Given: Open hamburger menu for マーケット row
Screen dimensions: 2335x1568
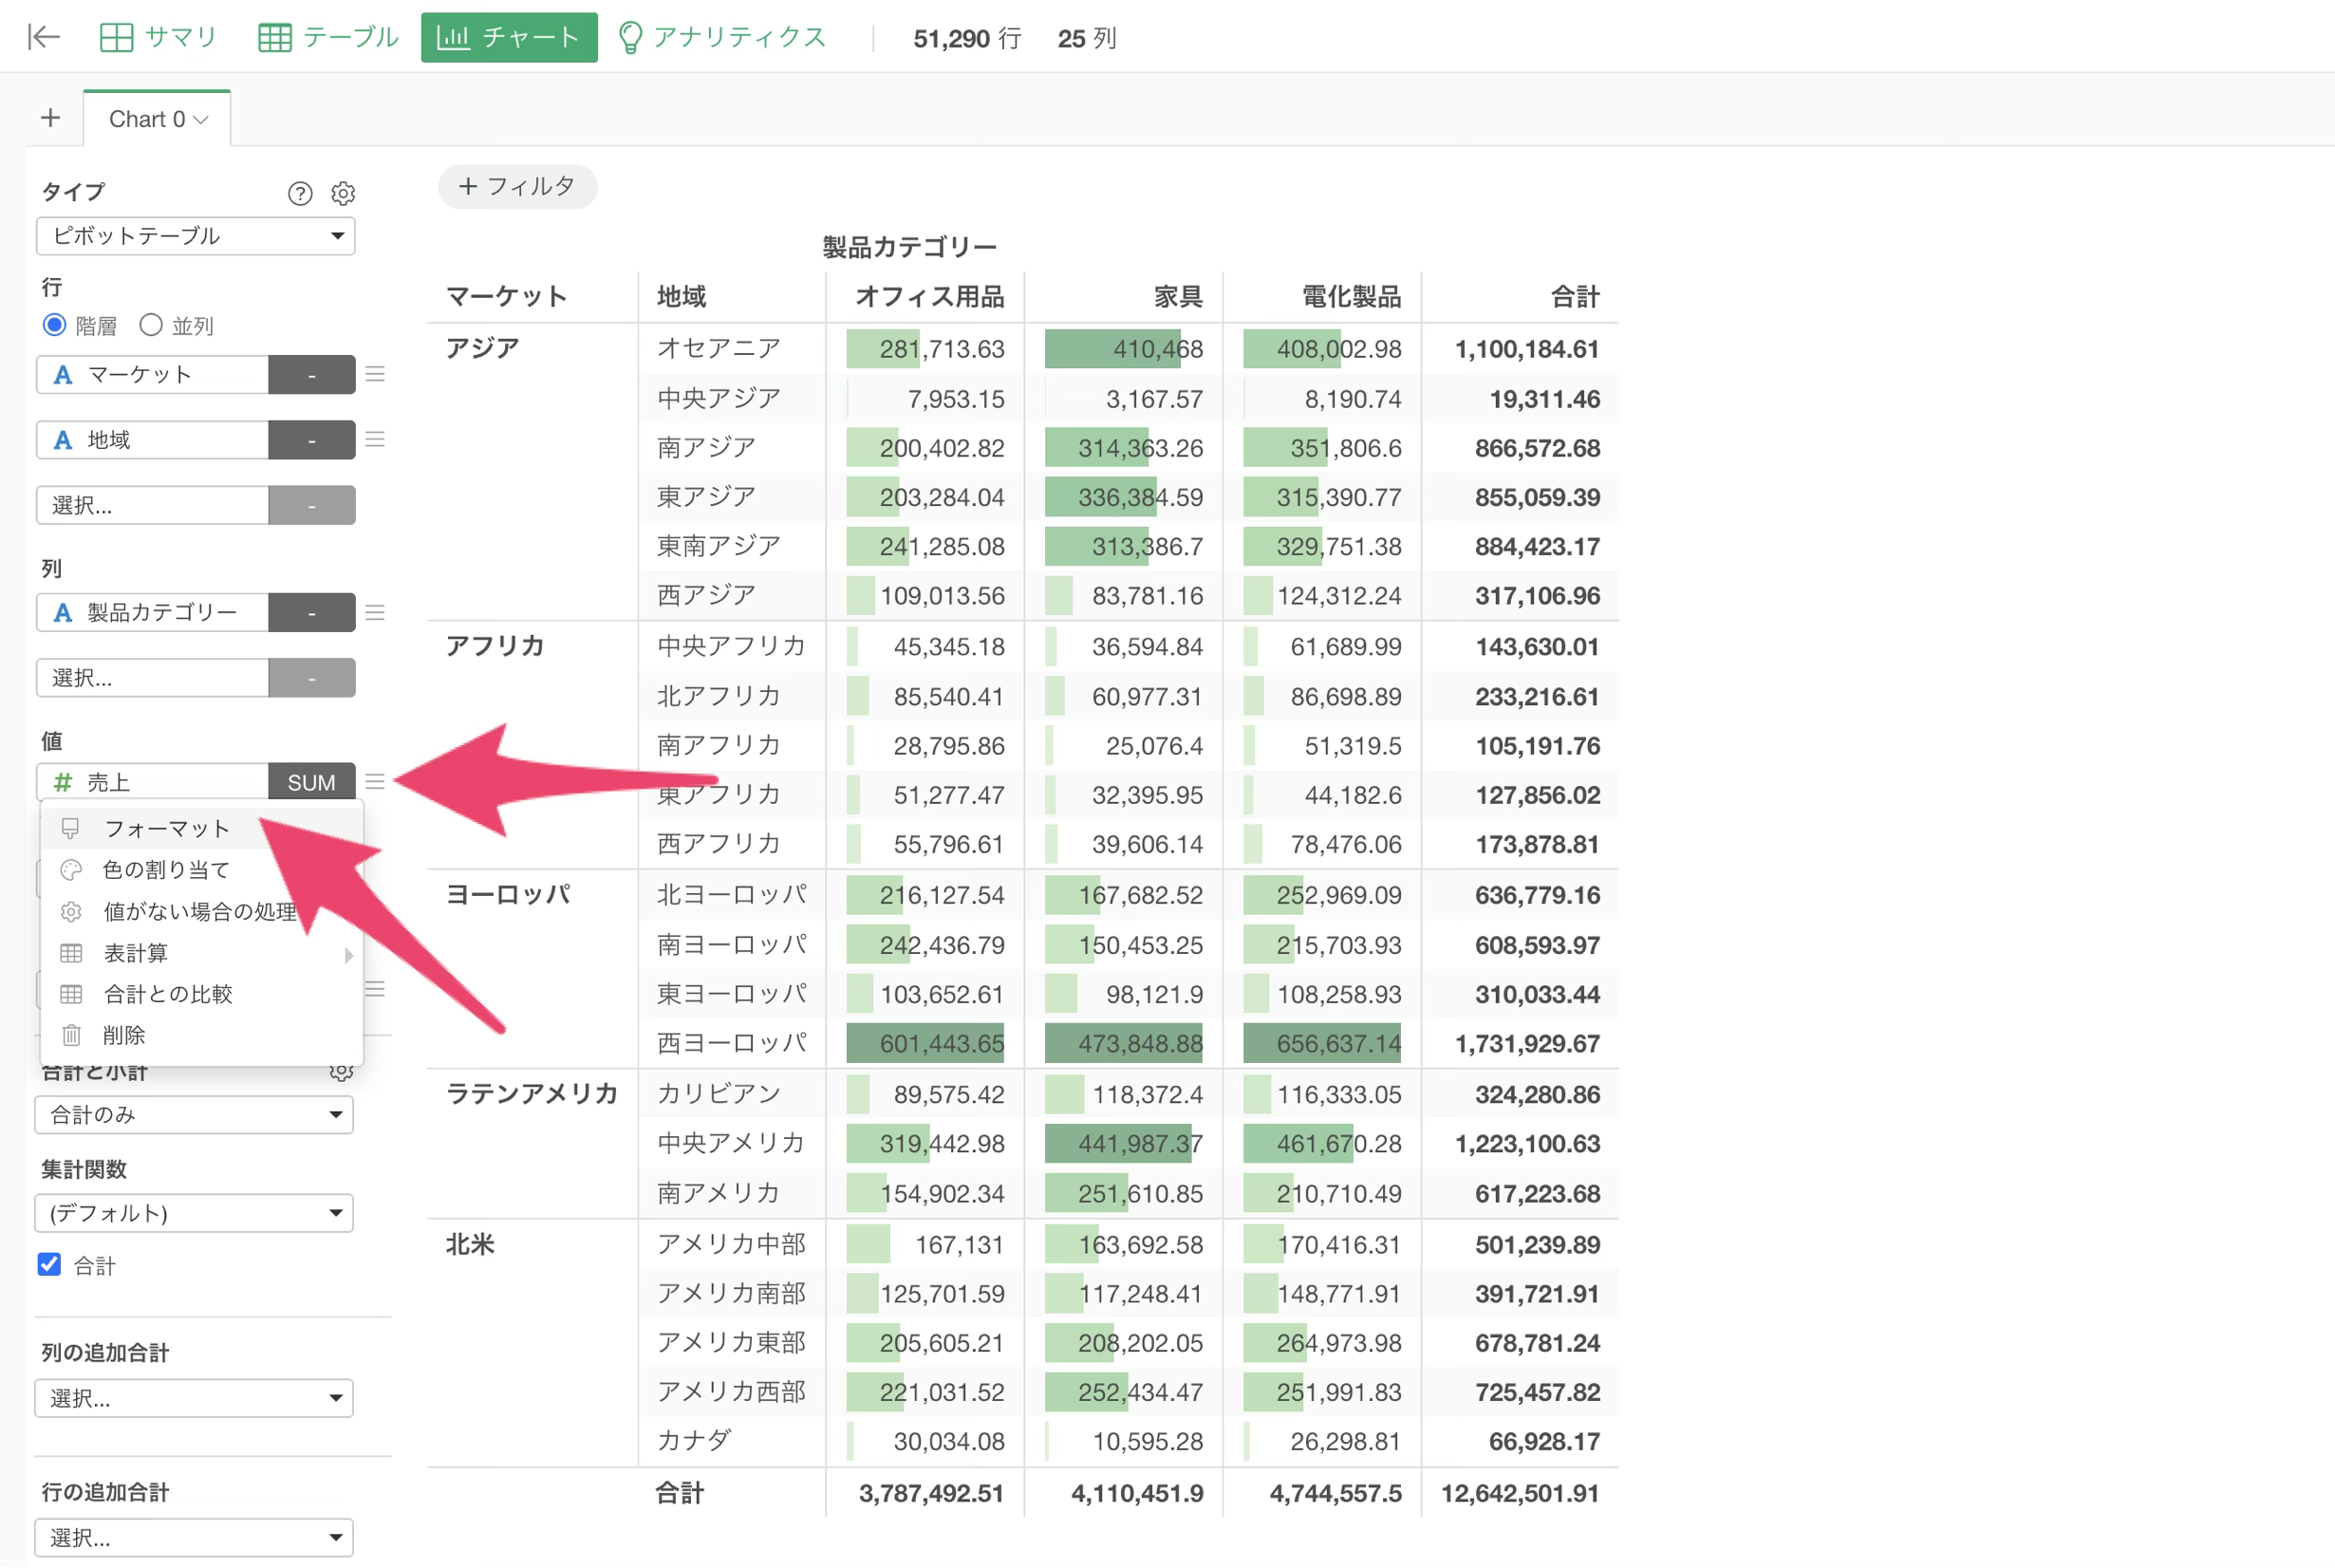Looking at the screenshot, I should click(375, 374).
